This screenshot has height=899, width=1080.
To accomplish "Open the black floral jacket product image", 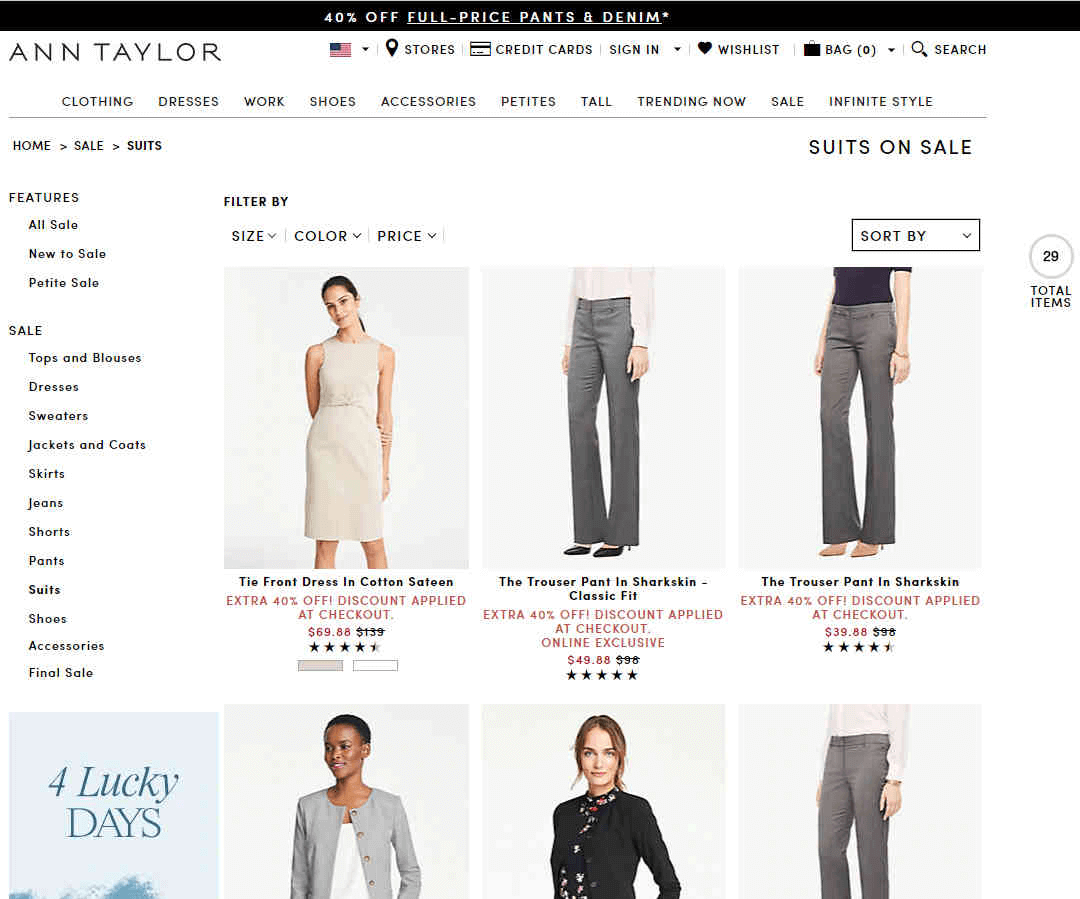I will [x=603, y=801].
